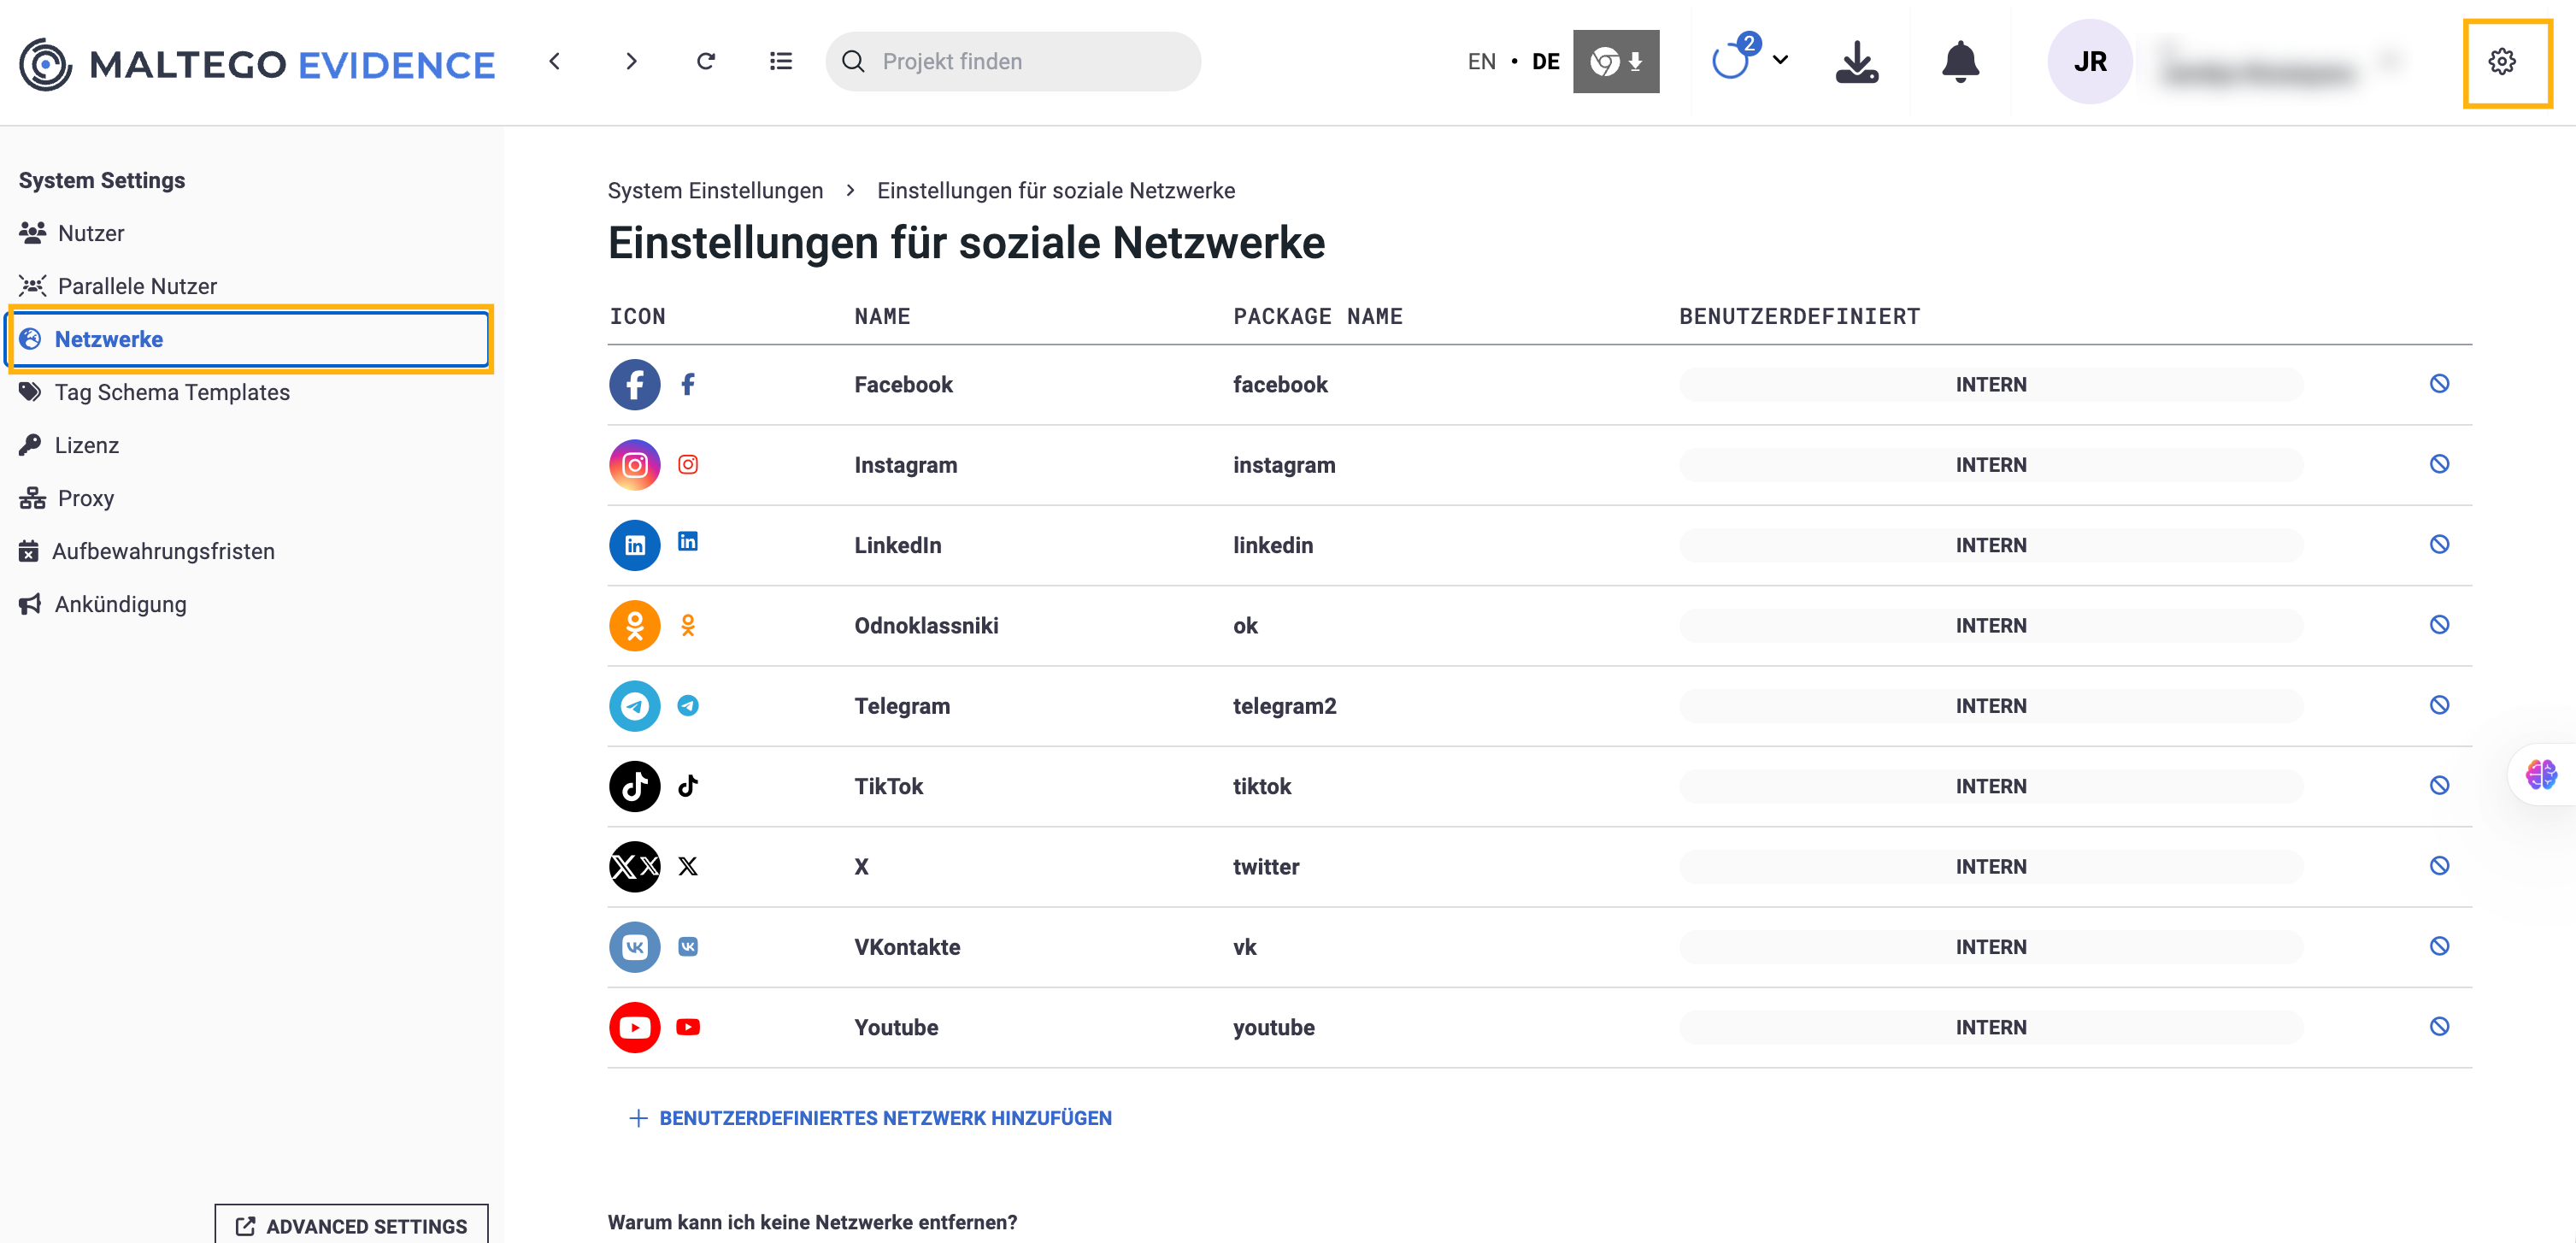Viewport: 2576px width, 1243px height.
Task: Select Tag Schema Templates in sidebar
Action: (172, 392)
